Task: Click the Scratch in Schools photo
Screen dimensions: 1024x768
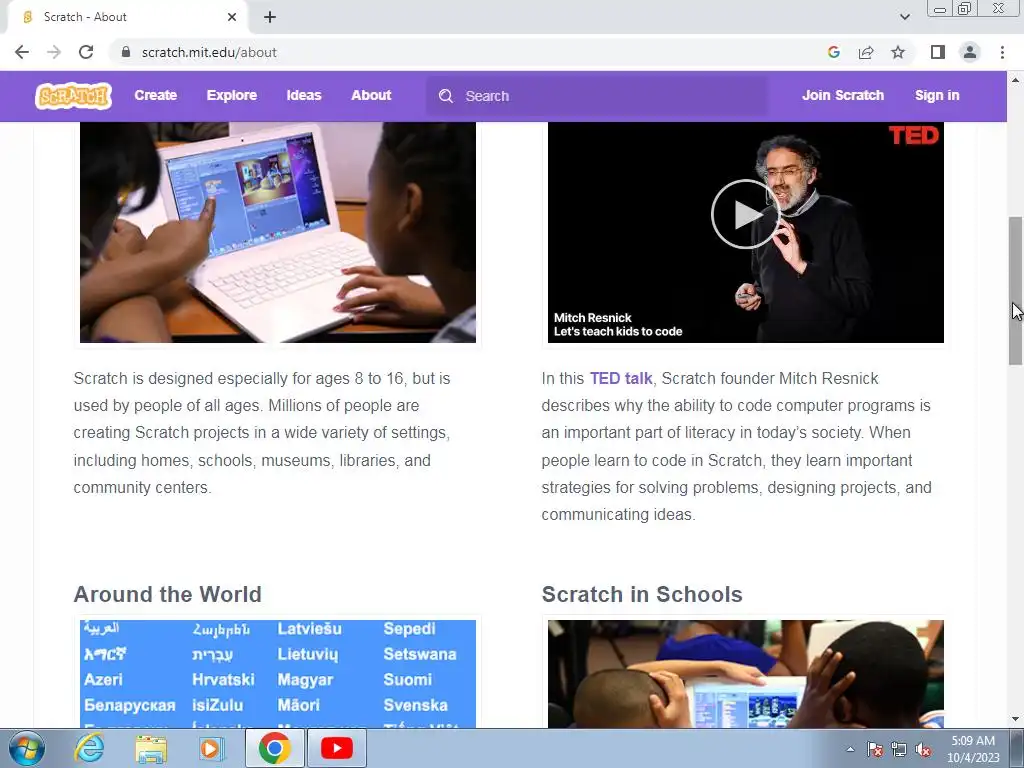Action: click(x=745, y=674)
